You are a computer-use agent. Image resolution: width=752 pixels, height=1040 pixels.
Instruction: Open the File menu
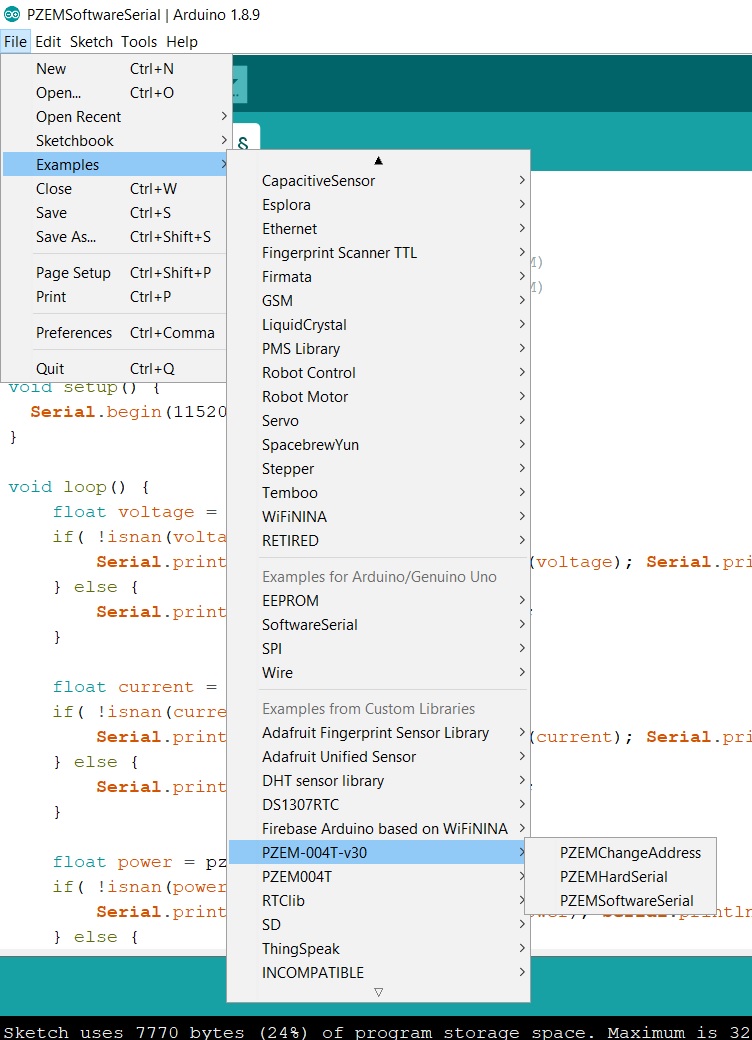15,42
